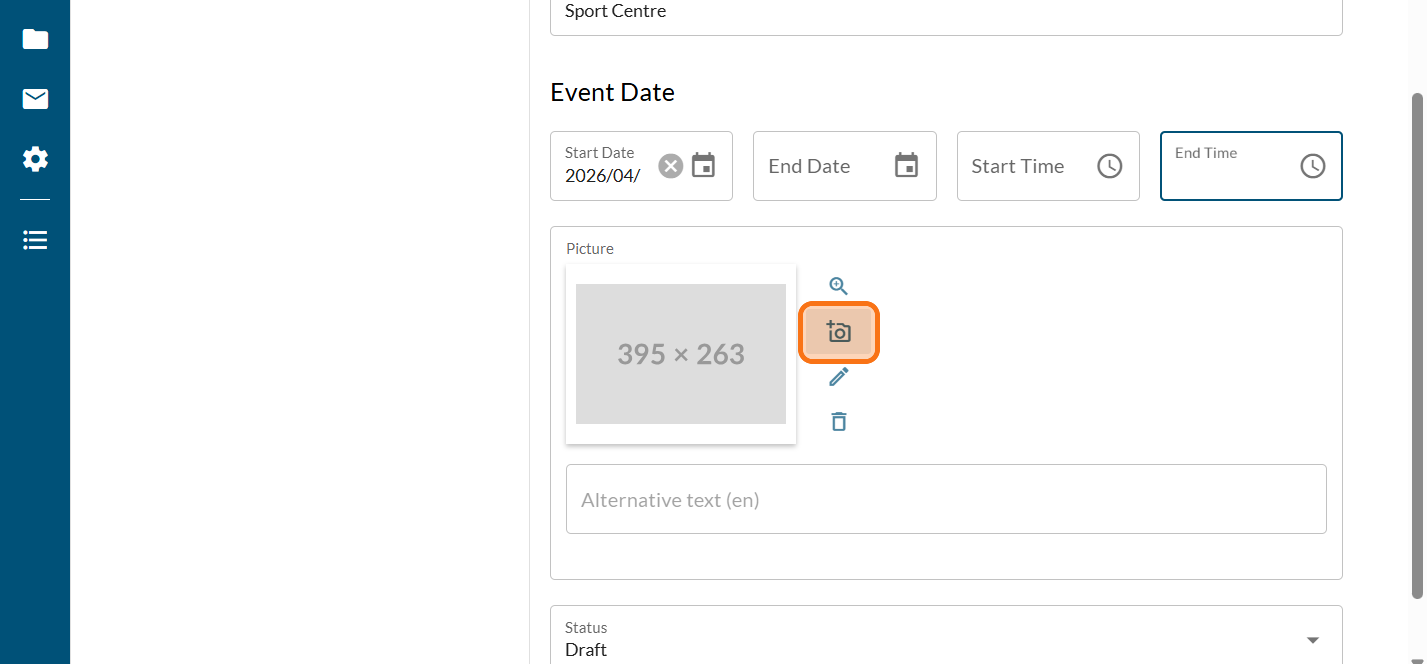
Task: Open the mail icon in sidebar
Action: tap(35, 99)
